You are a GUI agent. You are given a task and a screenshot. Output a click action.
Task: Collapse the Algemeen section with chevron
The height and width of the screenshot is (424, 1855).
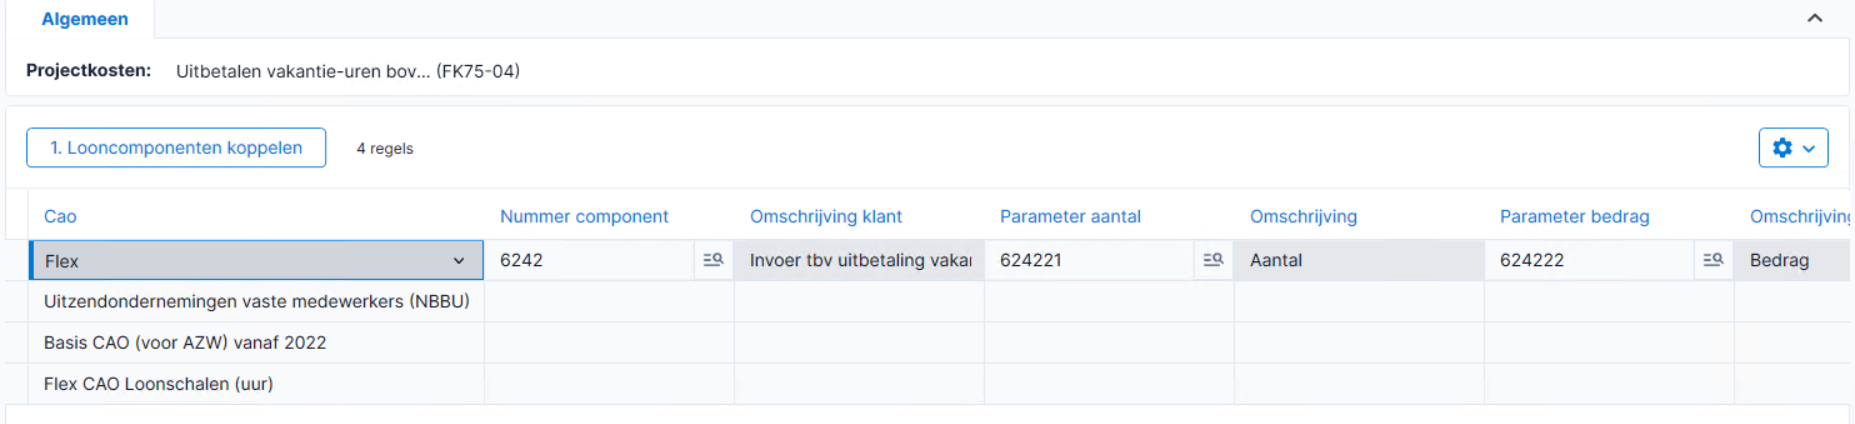pos(1815,18)
